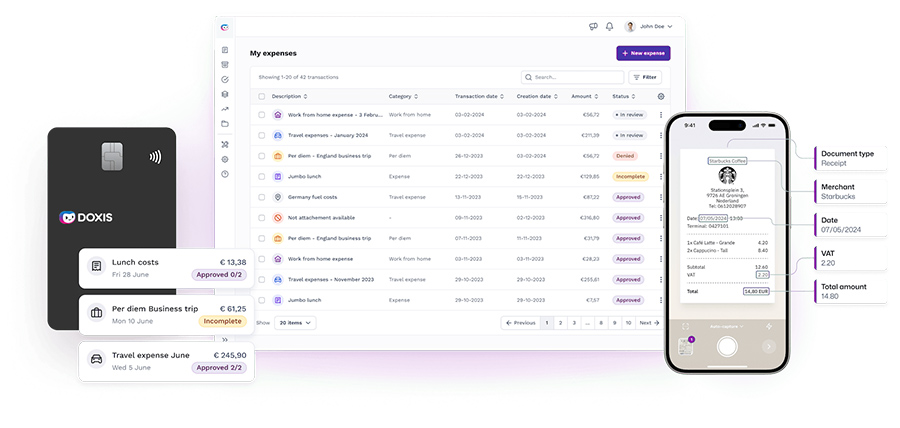The width and height of the screenshot is (900, 428).
Task: Sort by the Transaction date column header
Action: 479,96
